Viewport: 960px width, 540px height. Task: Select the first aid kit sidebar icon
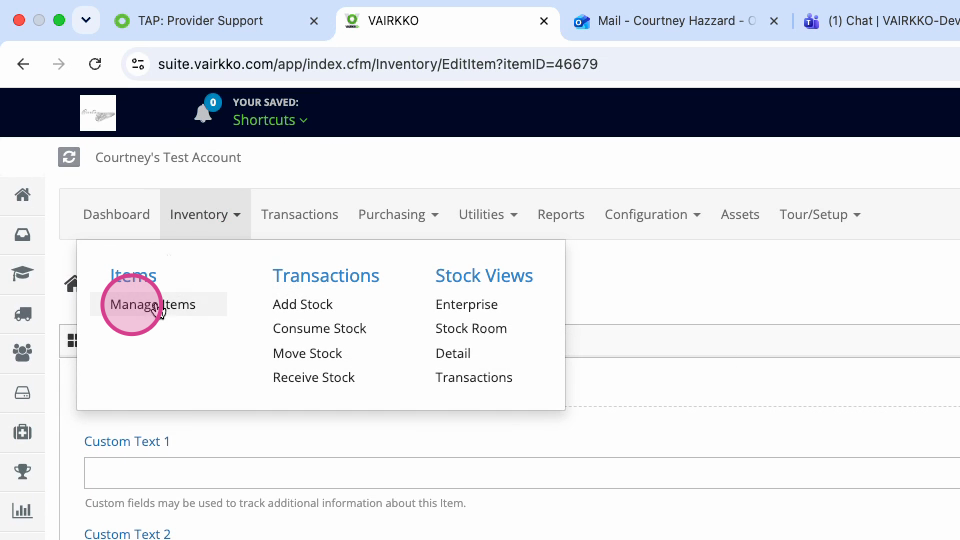click(22, 432)
